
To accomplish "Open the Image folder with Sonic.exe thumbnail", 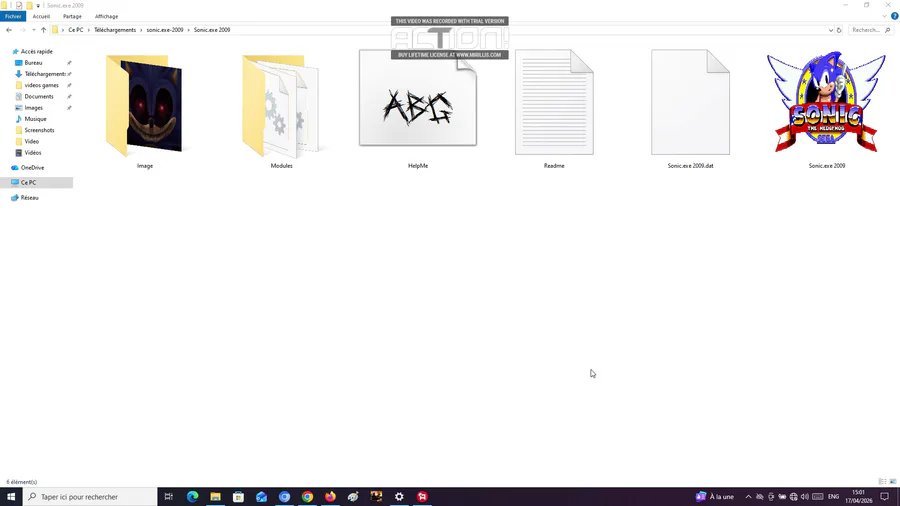I will [x=145, y=107].
